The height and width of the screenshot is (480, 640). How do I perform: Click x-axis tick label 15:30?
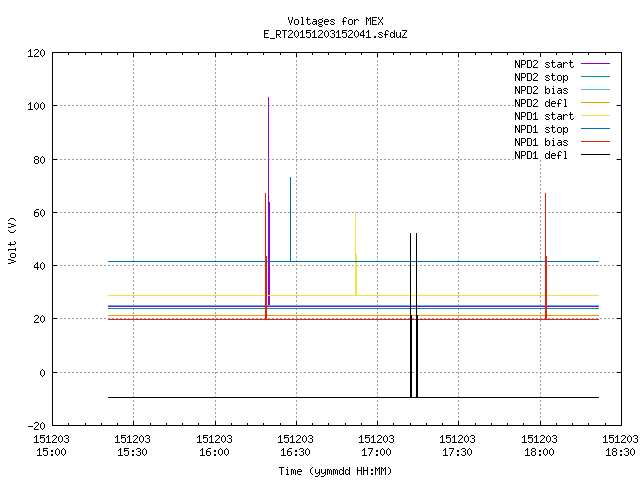point(132,452)
